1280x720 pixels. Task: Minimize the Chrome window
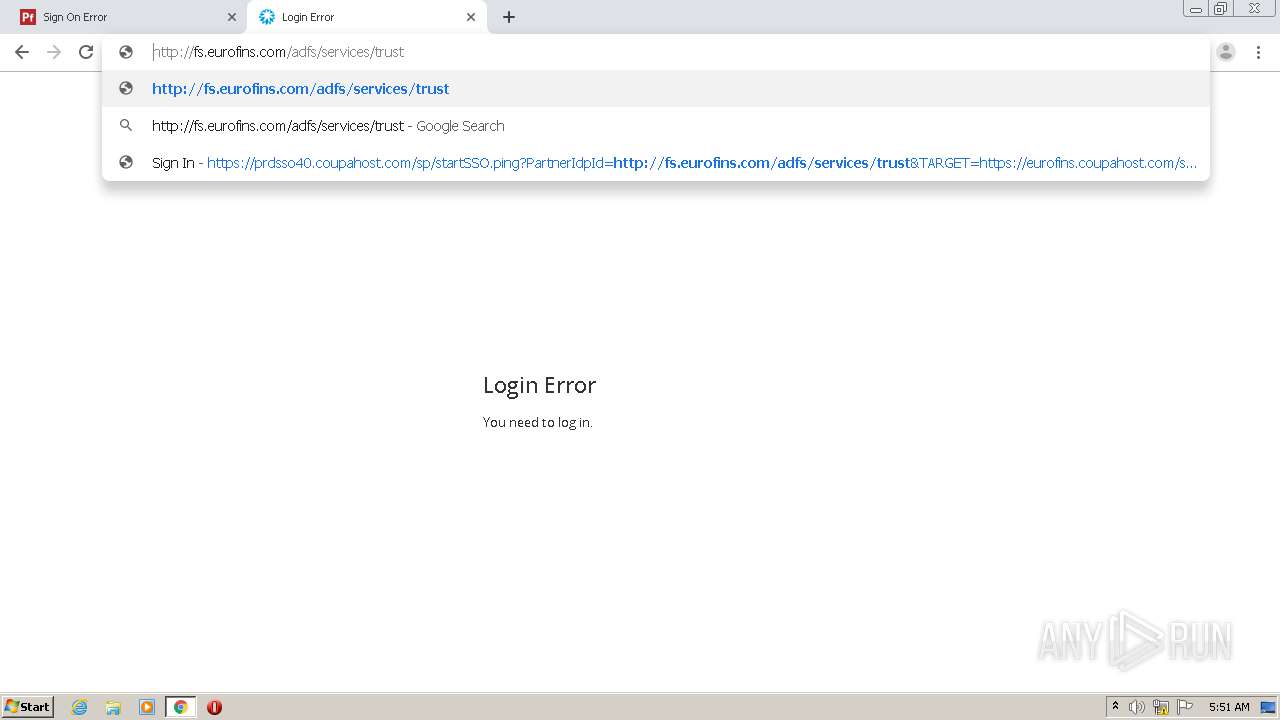[x=1196, y=8]
